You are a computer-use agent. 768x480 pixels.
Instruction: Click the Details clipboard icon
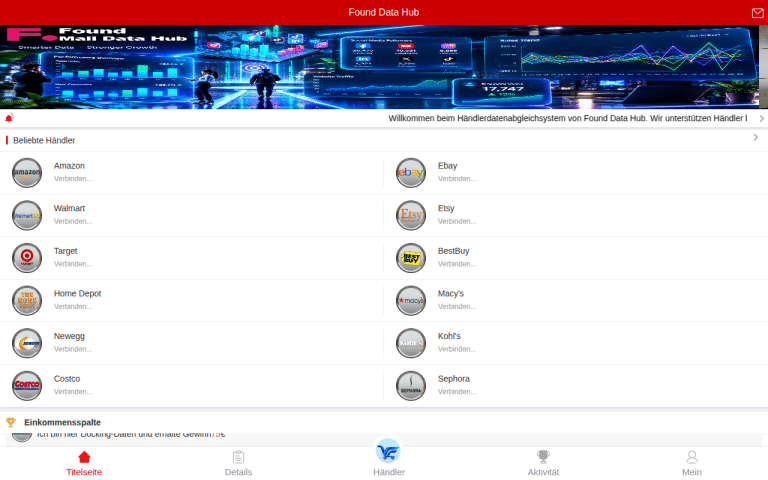pos(239,457)
